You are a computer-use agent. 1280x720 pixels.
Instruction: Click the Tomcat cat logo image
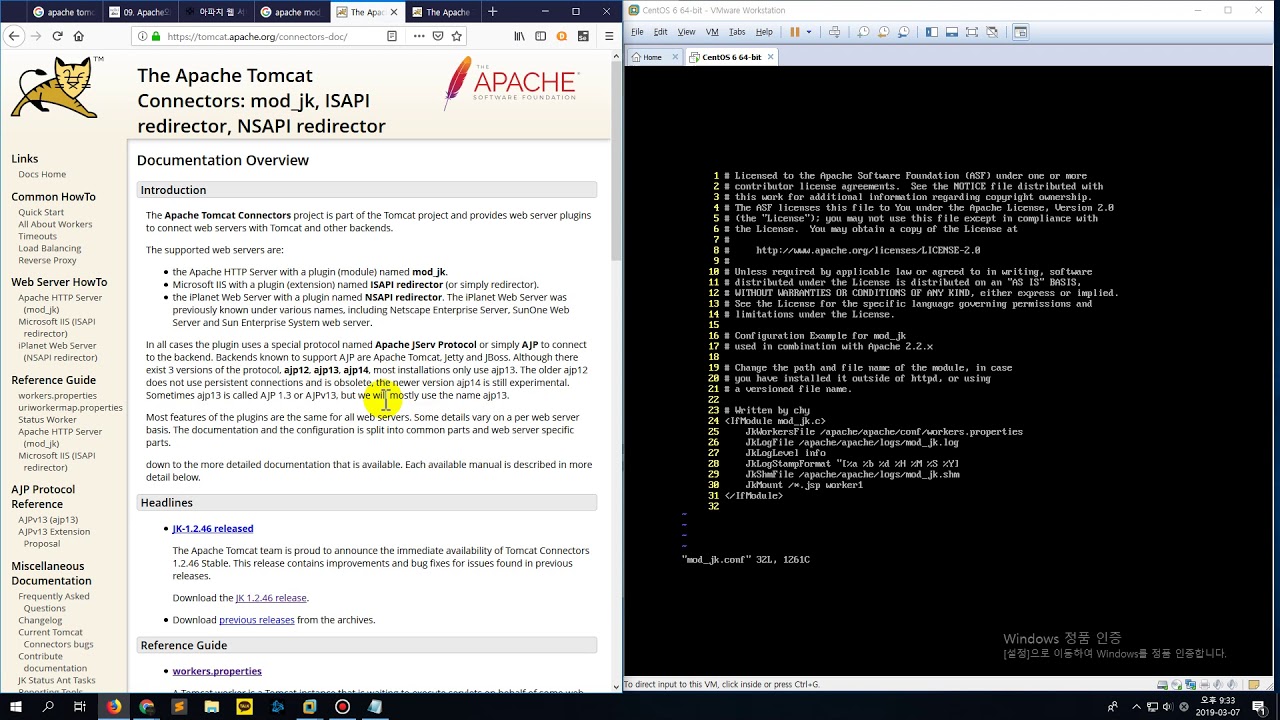(56, 87)
